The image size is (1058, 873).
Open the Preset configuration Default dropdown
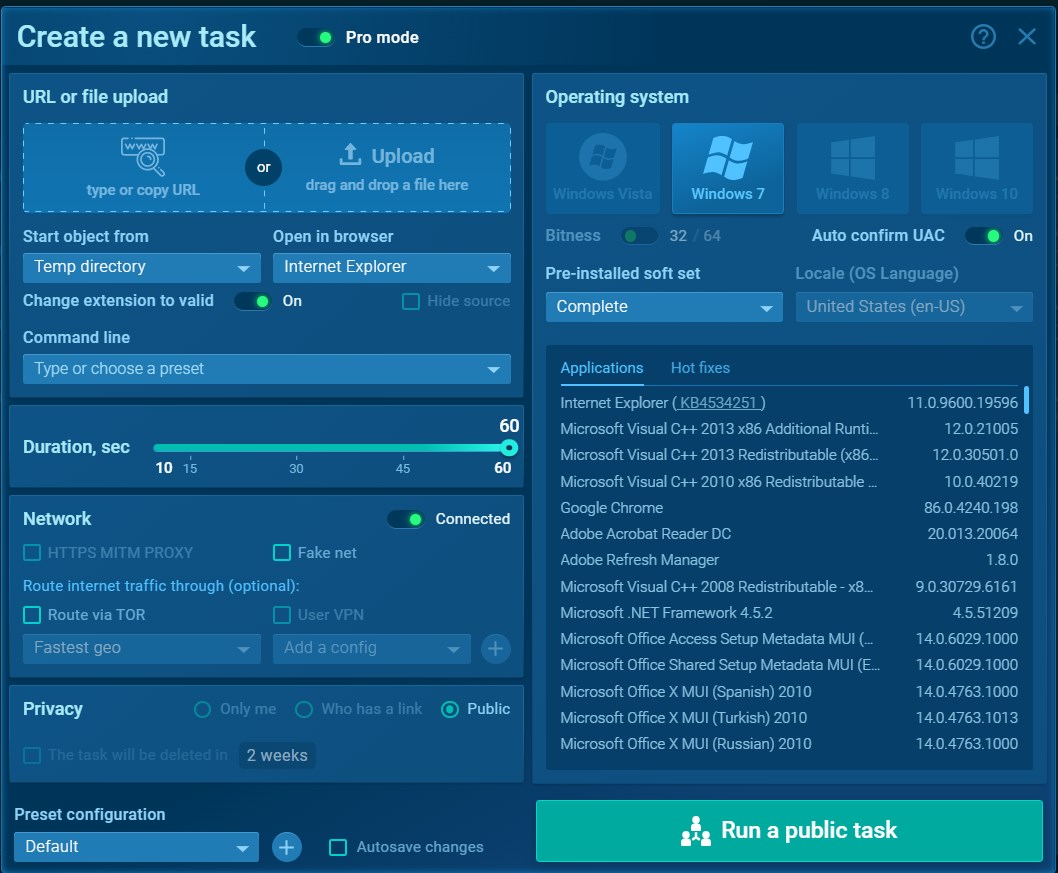[x=136, y=847]
